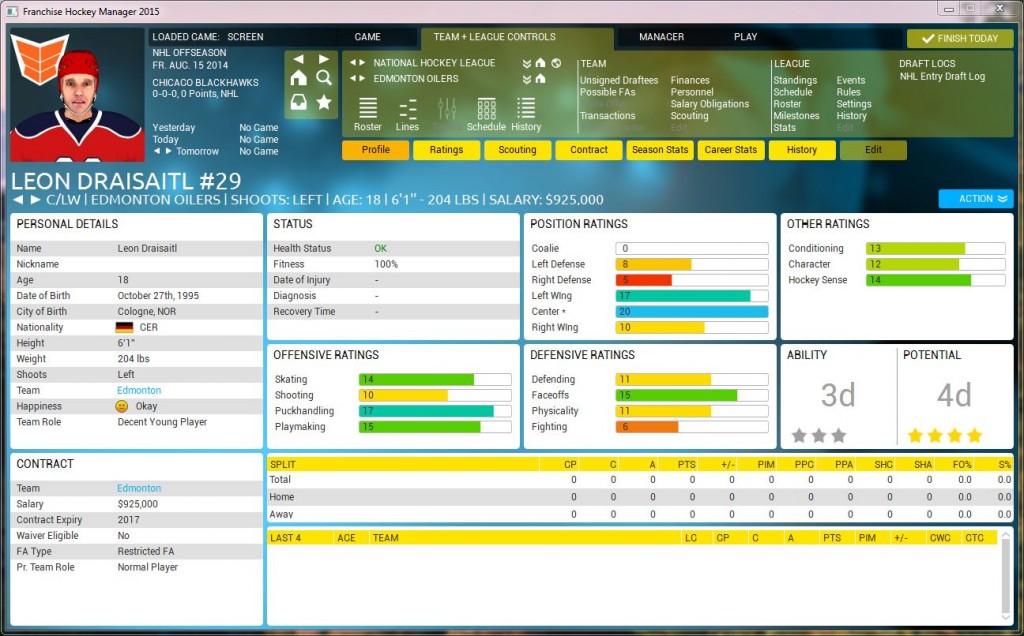This screenshot has height=636, width=1024.
Task: Switch to the Game tab
Action: pos(368,37)
